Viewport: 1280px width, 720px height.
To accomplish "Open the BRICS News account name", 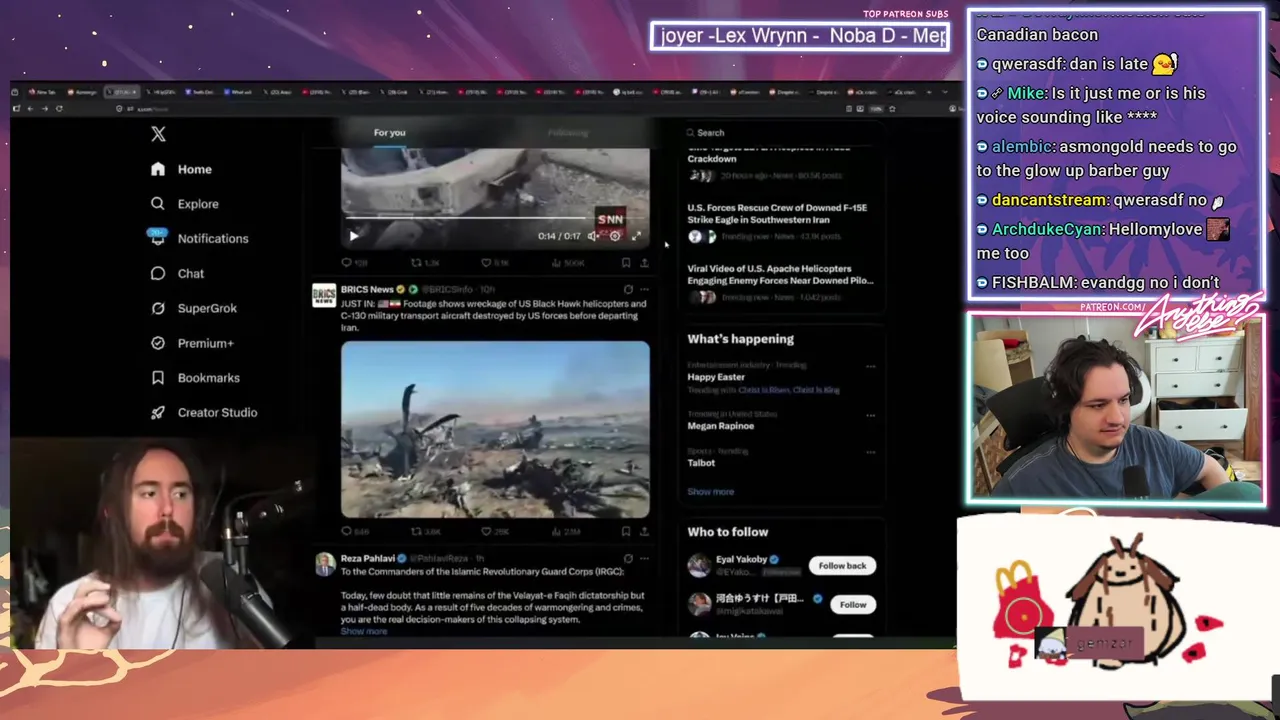I will pyautogui.click(x=367, y=290).
